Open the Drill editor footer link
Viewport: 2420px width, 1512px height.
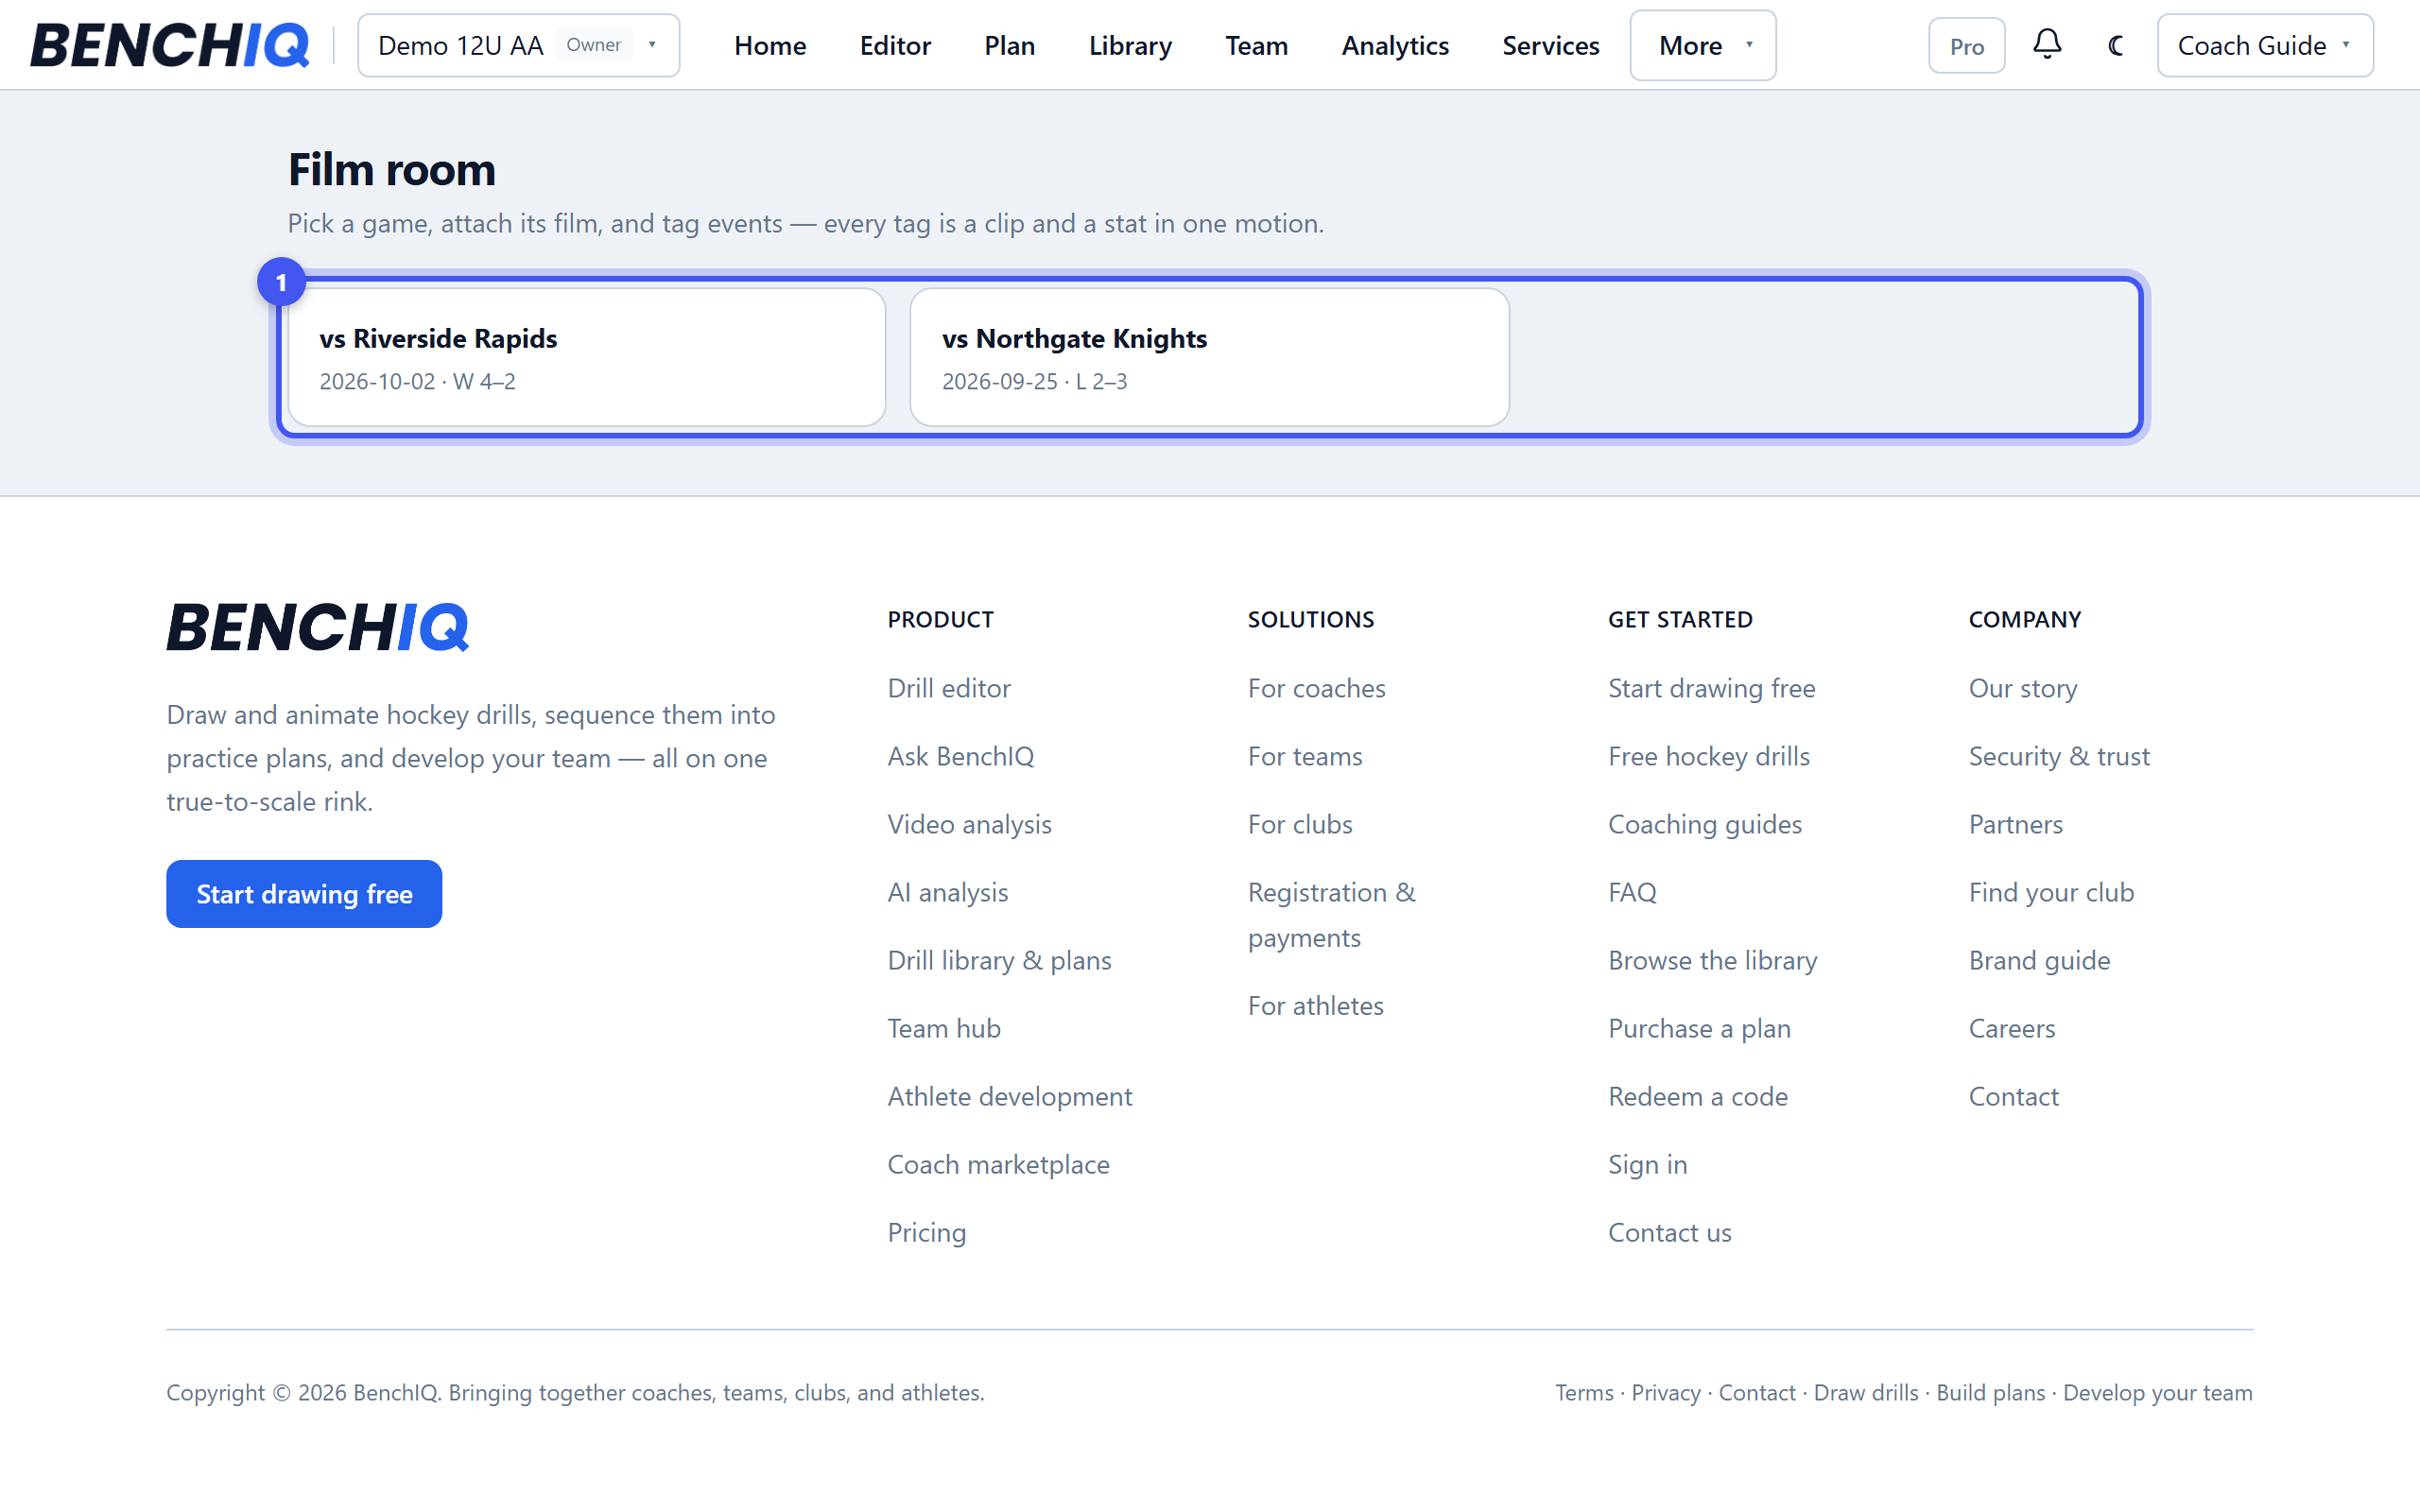coord(949,688)
